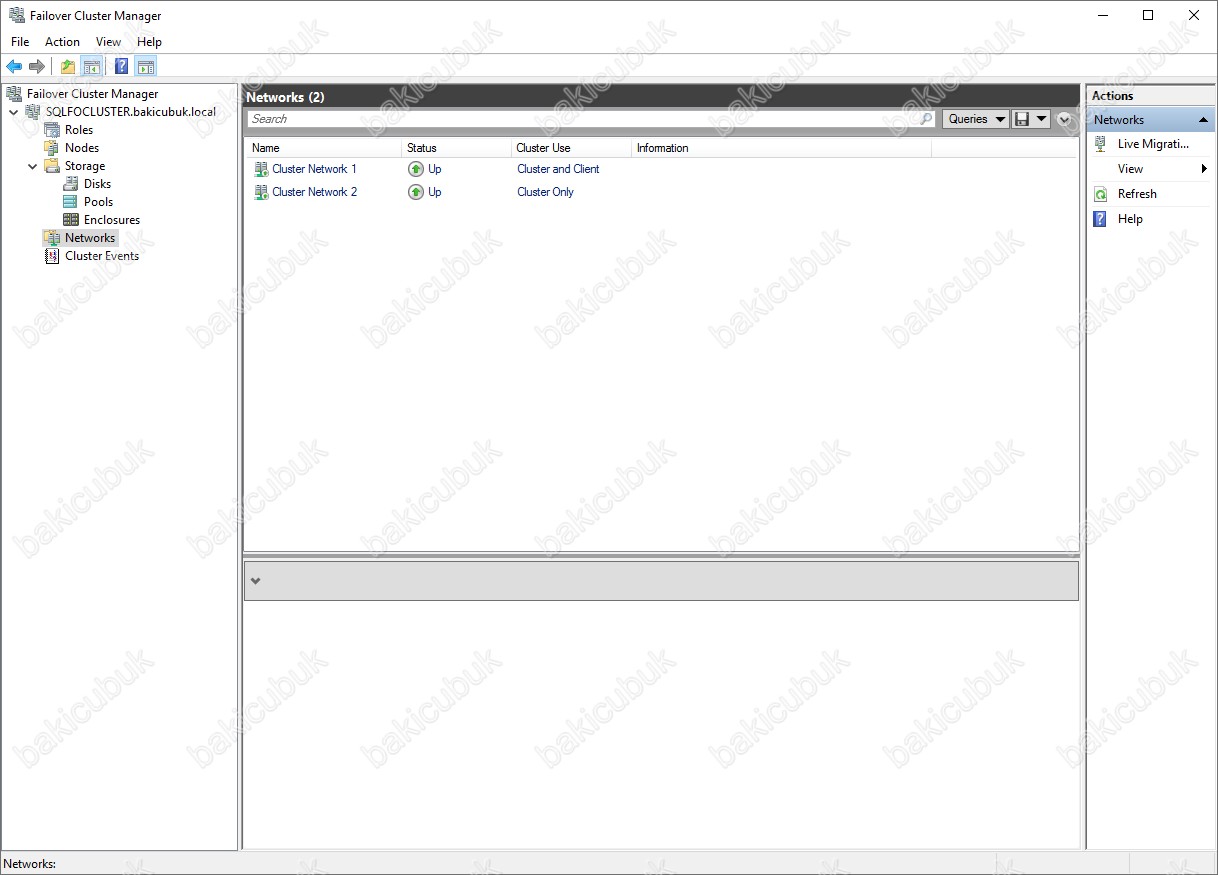Click the Live Migration Settings icon in Actions
Screen dimensions: 1218x875
1101,144
